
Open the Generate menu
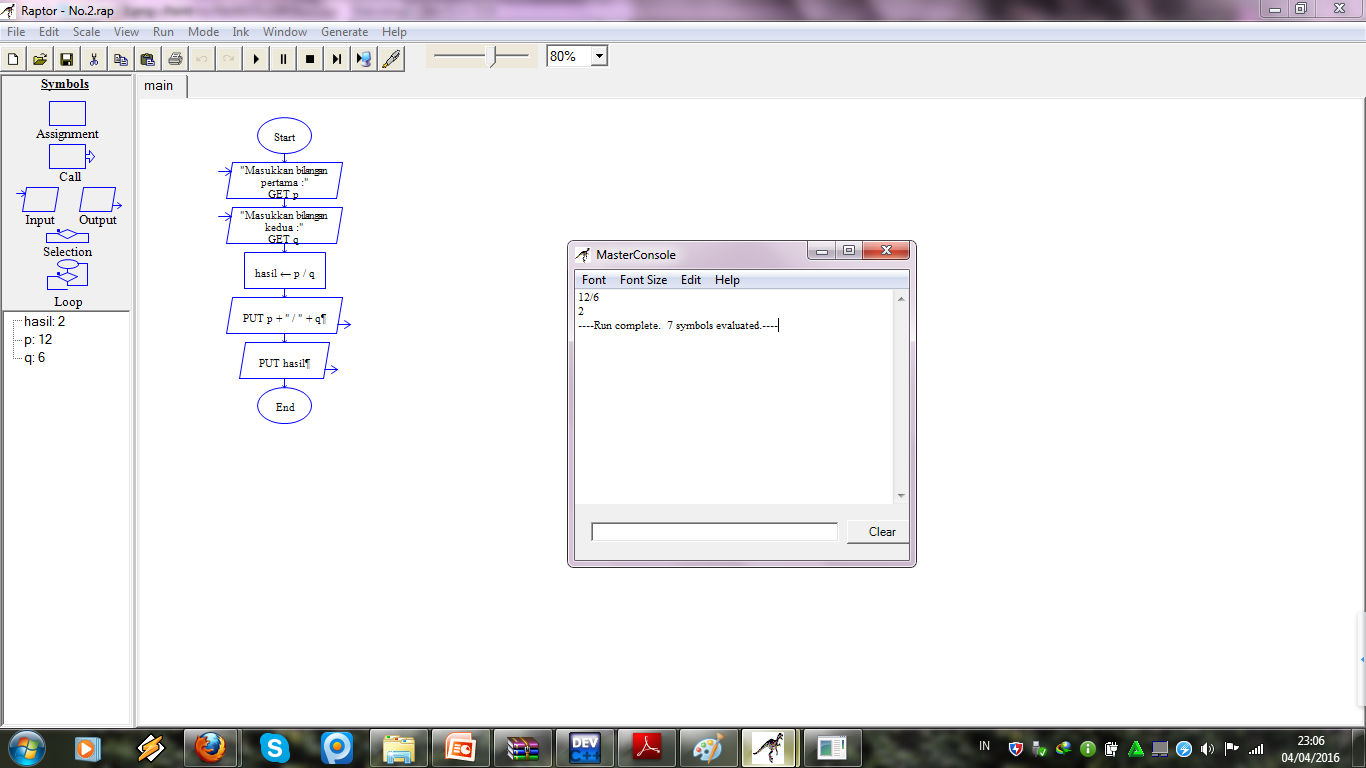coord(344,32)
